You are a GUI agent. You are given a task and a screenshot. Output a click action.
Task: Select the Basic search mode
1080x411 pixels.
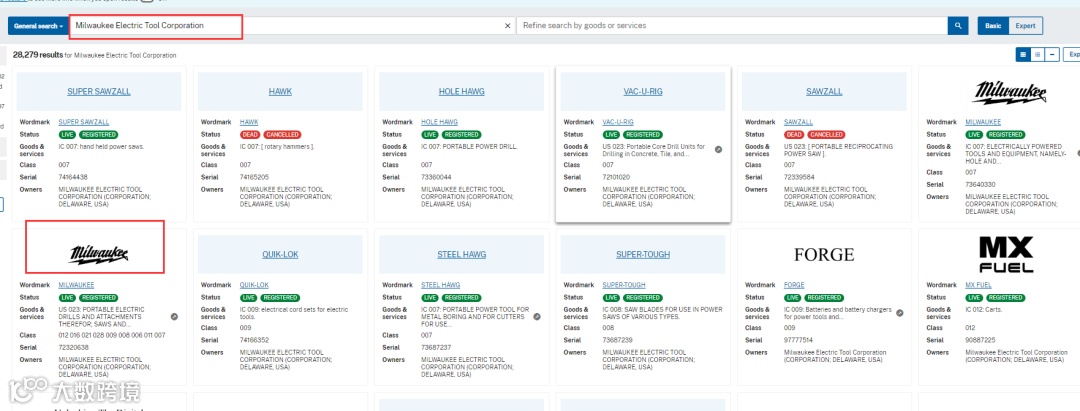point(993,25)
